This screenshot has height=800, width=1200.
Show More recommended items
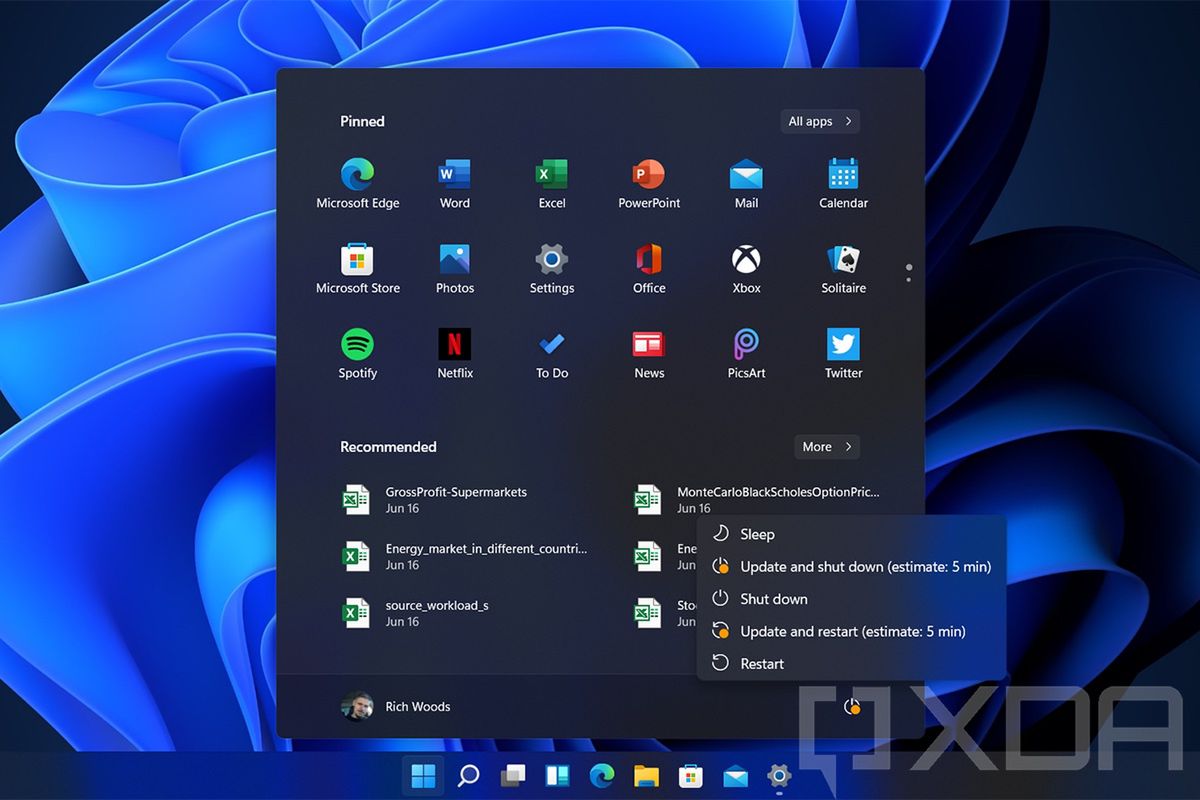(x=826, y=447)
